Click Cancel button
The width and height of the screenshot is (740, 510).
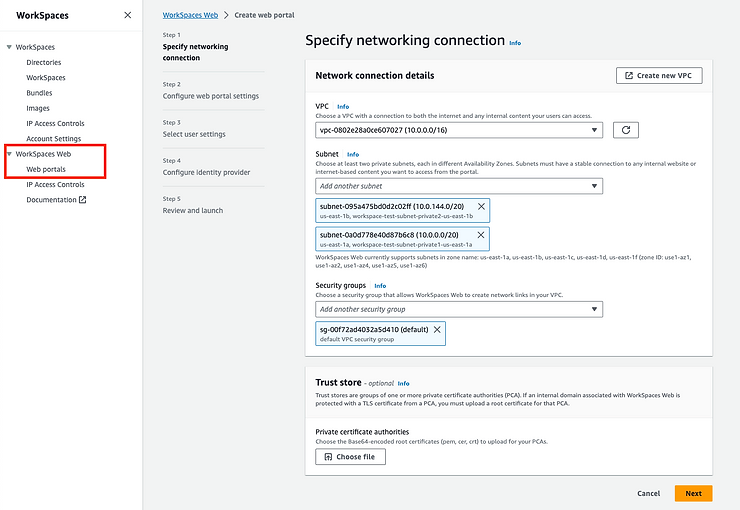tap(648, 493)
